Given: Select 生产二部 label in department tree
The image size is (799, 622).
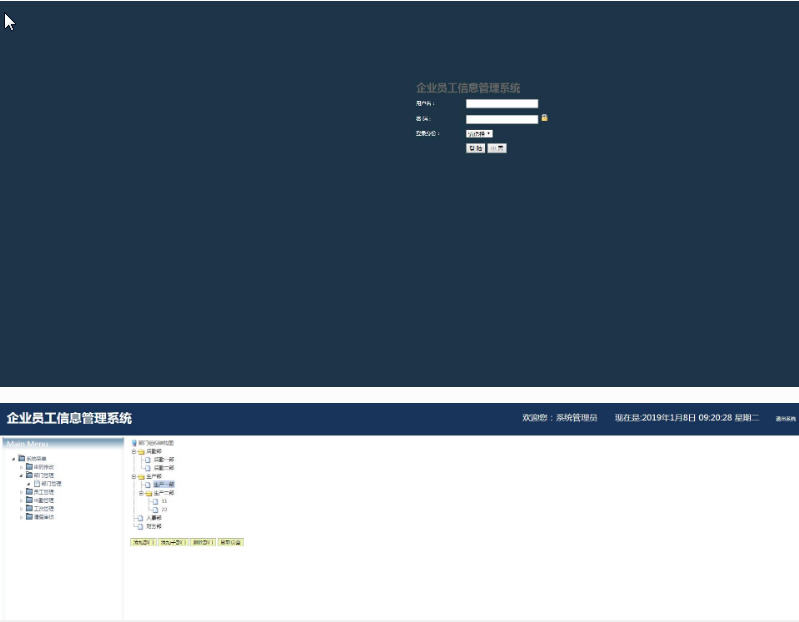Looking at the screenshot, I should coord(164,493).
